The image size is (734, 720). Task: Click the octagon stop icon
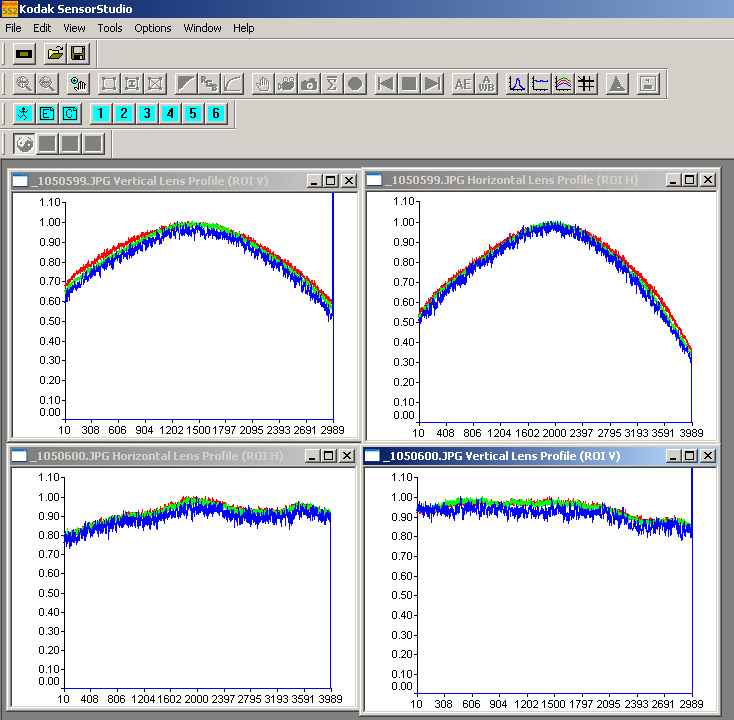click(x=355, y=84)
